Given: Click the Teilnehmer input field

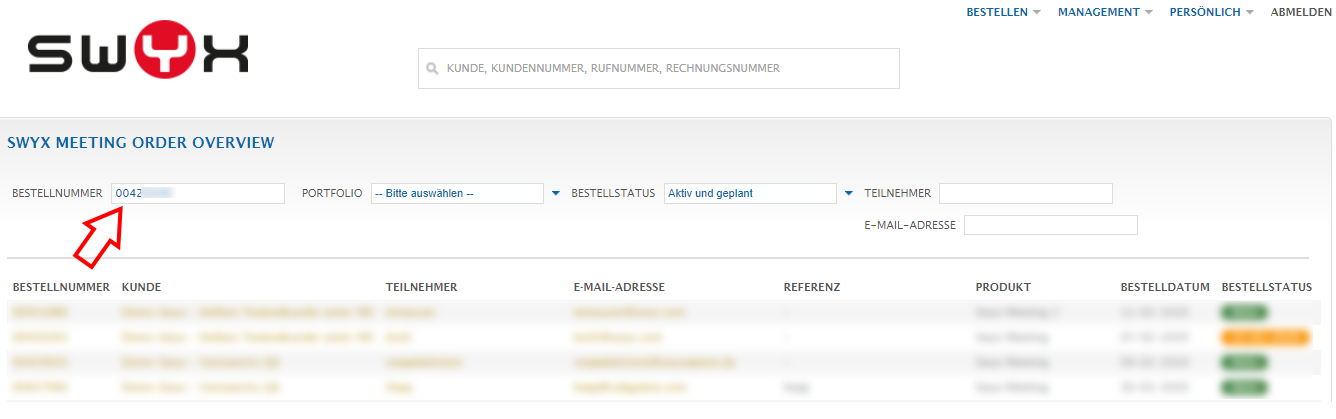Looking at the screenshot, I should (x=1025, y=193).
